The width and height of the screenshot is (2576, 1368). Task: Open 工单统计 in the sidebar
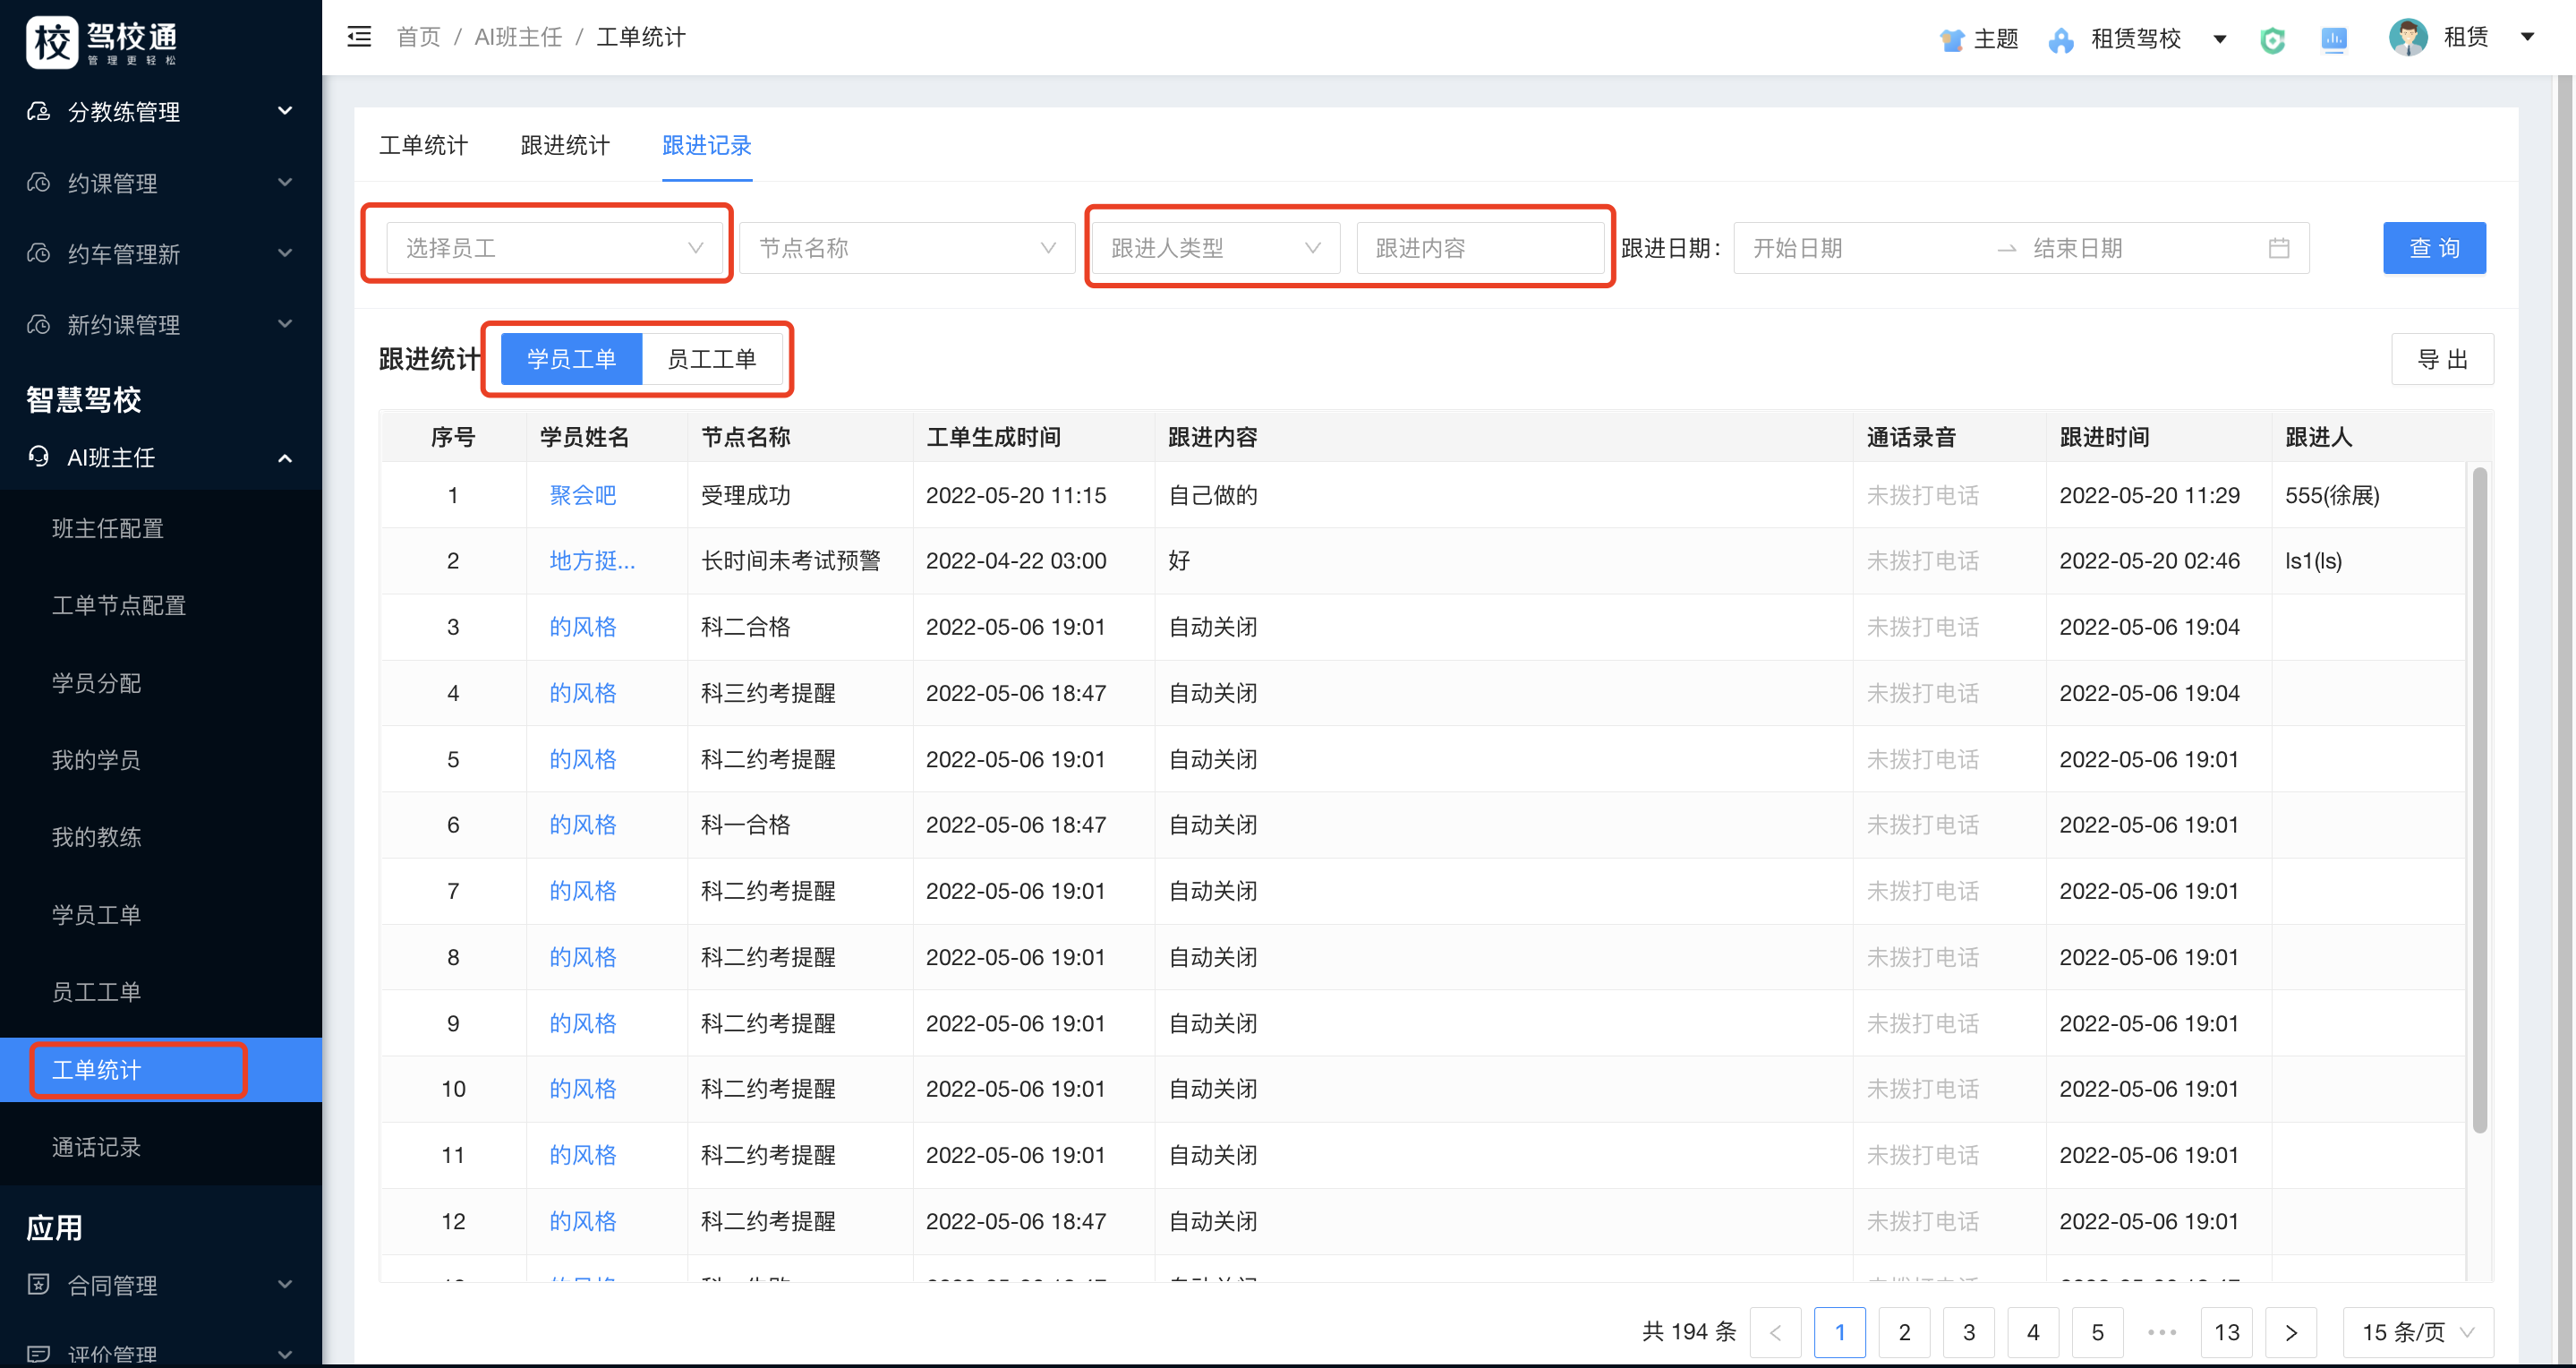[161, 1070]
